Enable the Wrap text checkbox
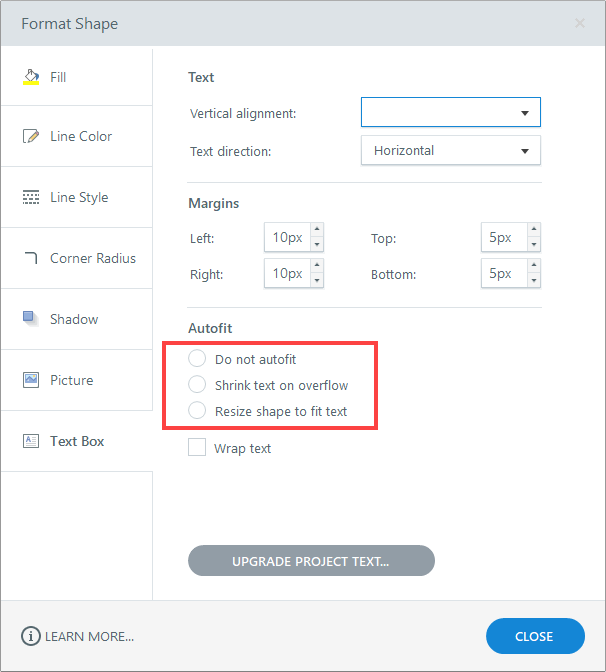The height and width of the screenshot is (672, 606). point(197,448)
